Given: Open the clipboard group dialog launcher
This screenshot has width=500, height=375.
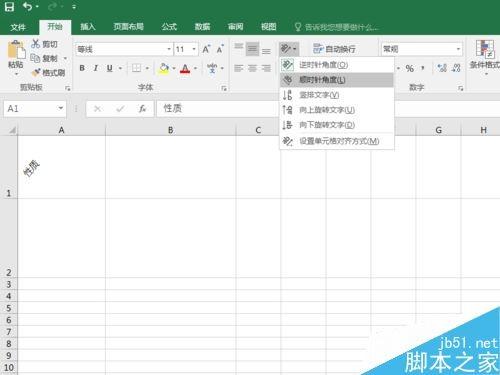Looking at the screenshot, I should (68, 88).
